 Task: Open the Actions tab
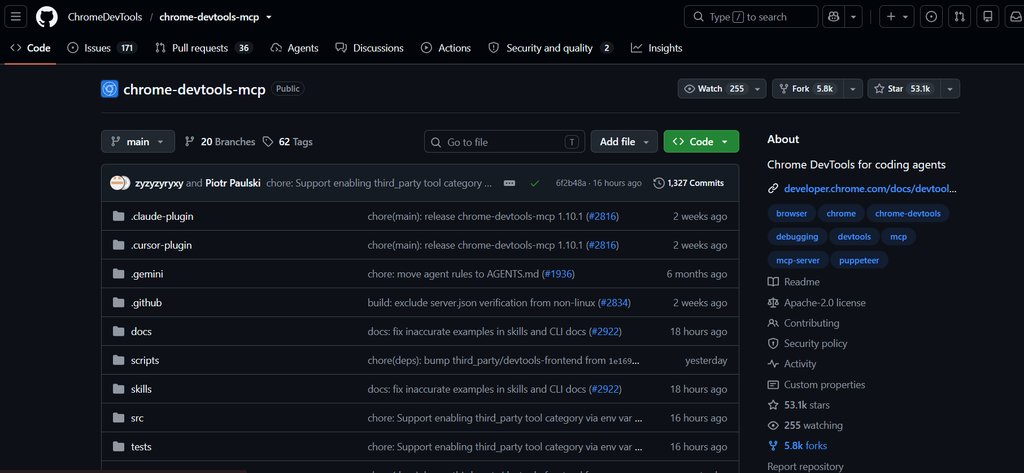coord(446,48)
